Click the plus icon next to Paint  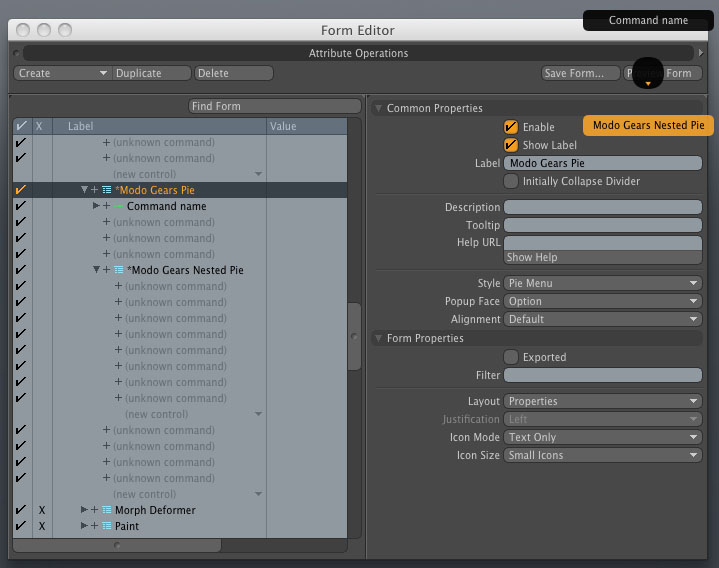point(94,526)
